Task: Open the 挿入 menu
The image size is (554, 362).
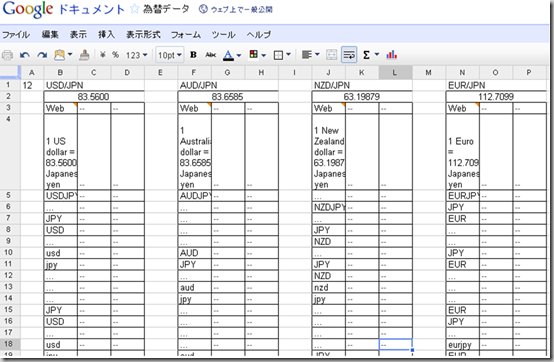Action: (x=106, y=35)
